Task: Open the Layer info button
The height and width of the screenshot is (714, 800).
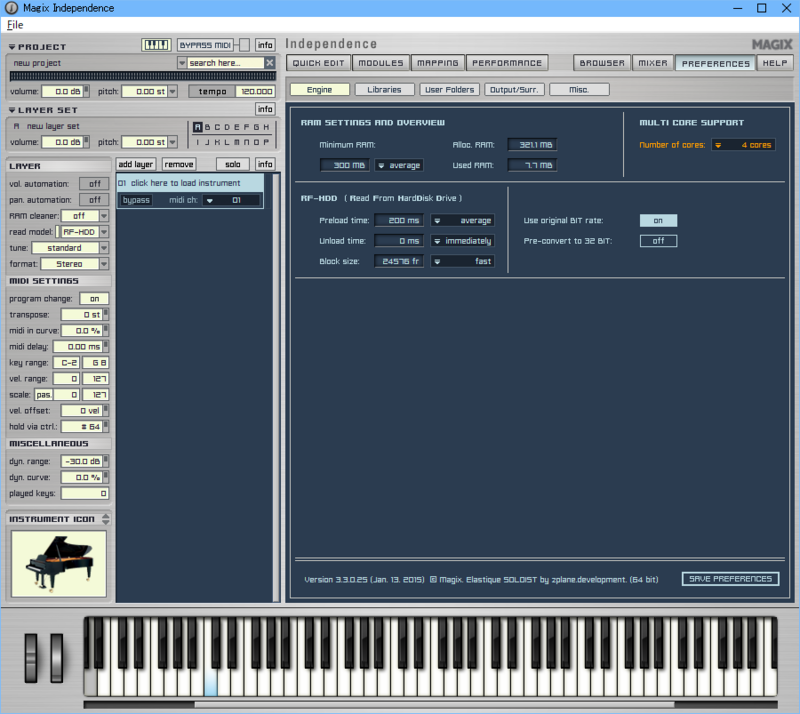Action: [x=265, y=164]
